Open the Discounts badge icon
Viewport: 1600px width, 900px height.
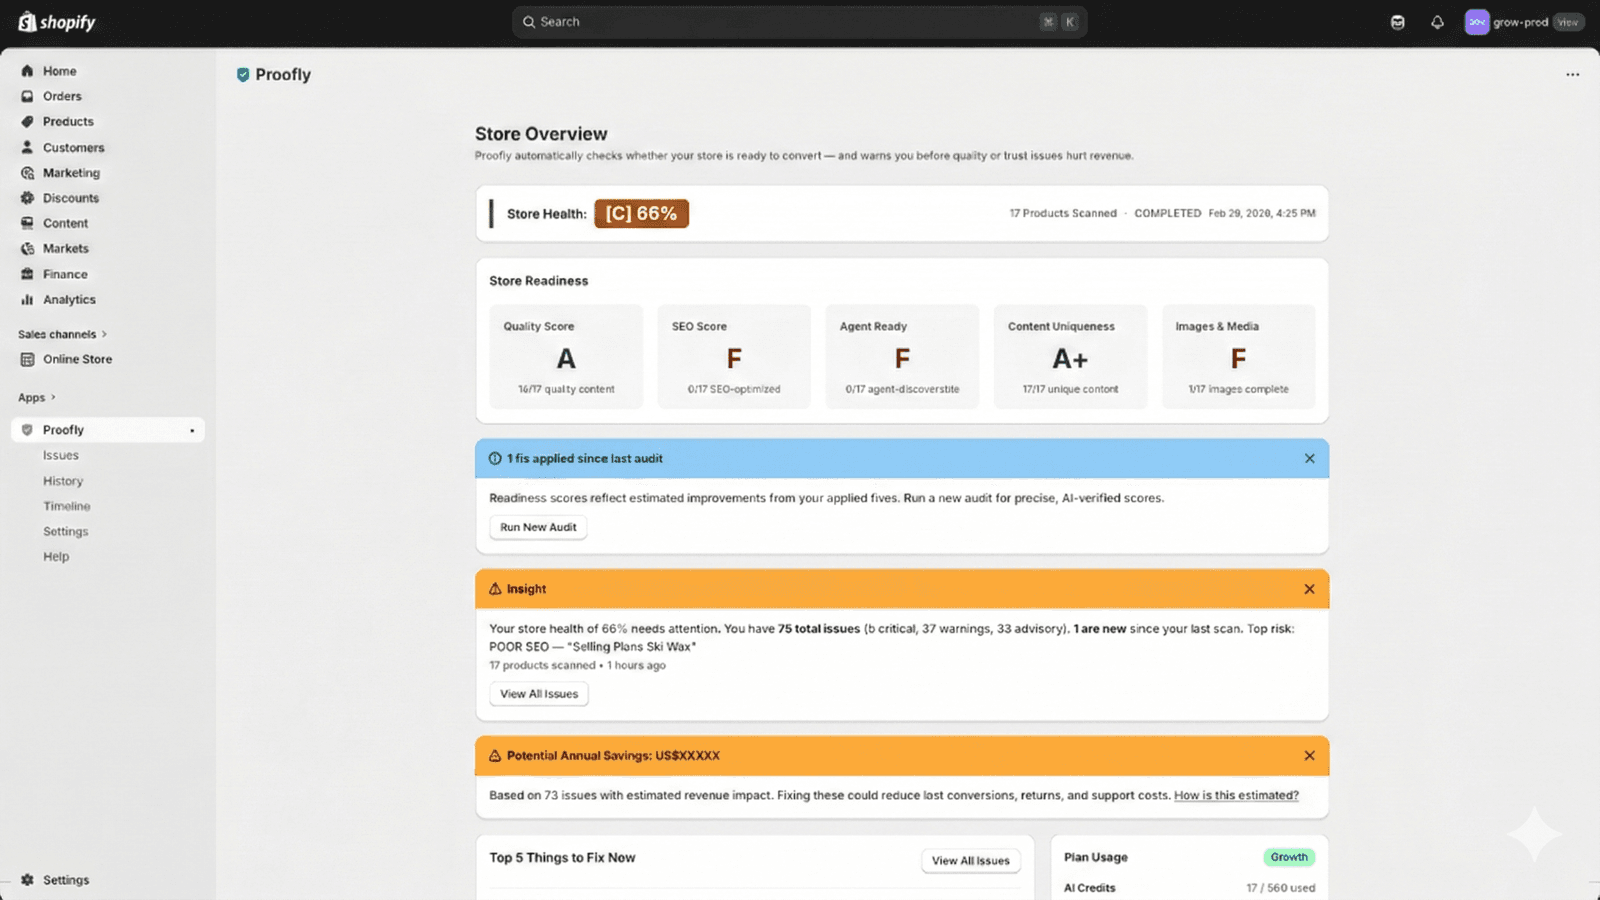[27, 198]
